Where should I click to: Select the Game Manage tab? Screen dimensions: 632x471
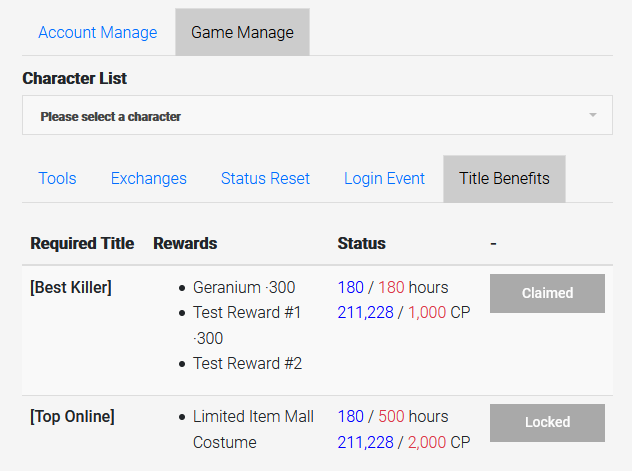(242, 32)
